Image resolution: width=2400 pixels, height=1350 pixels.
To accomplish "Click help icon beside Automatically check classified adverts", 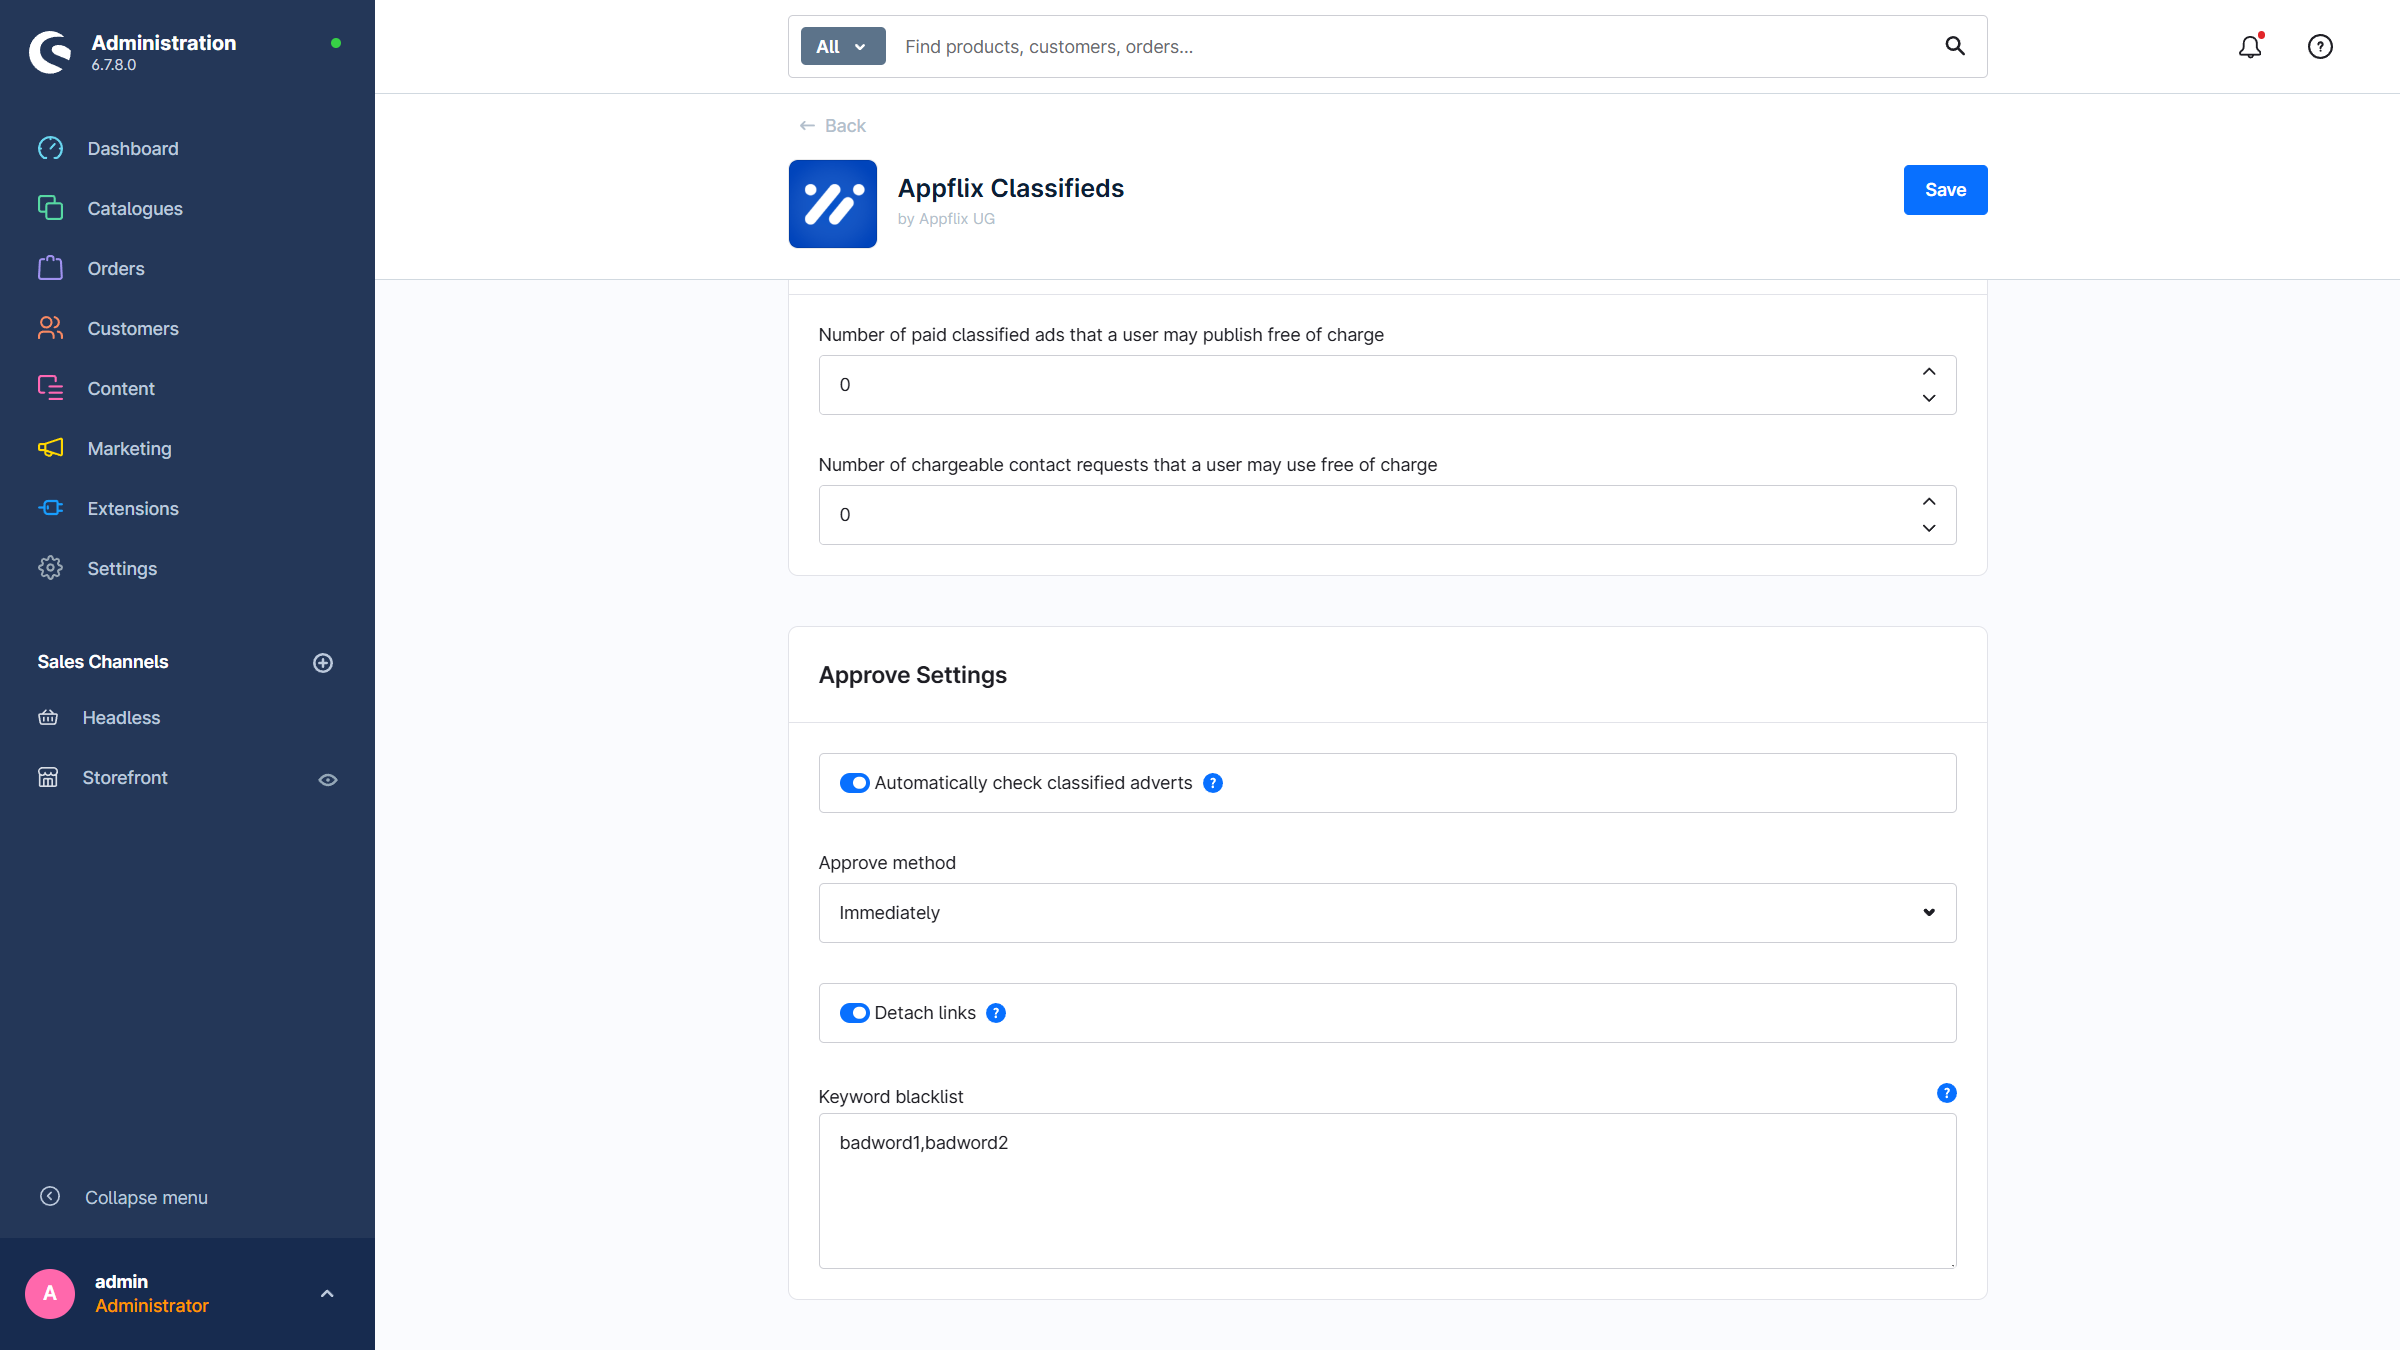I will pos(1213,783).
